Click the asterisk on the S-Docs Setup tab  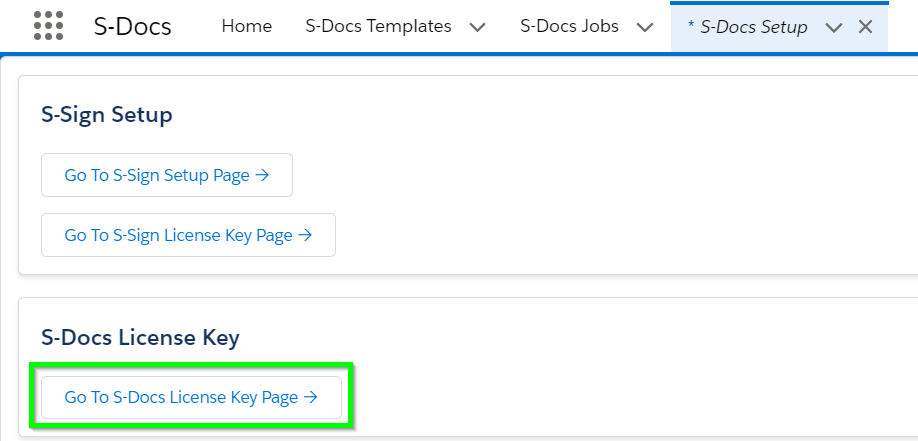(x=691, y=26)
